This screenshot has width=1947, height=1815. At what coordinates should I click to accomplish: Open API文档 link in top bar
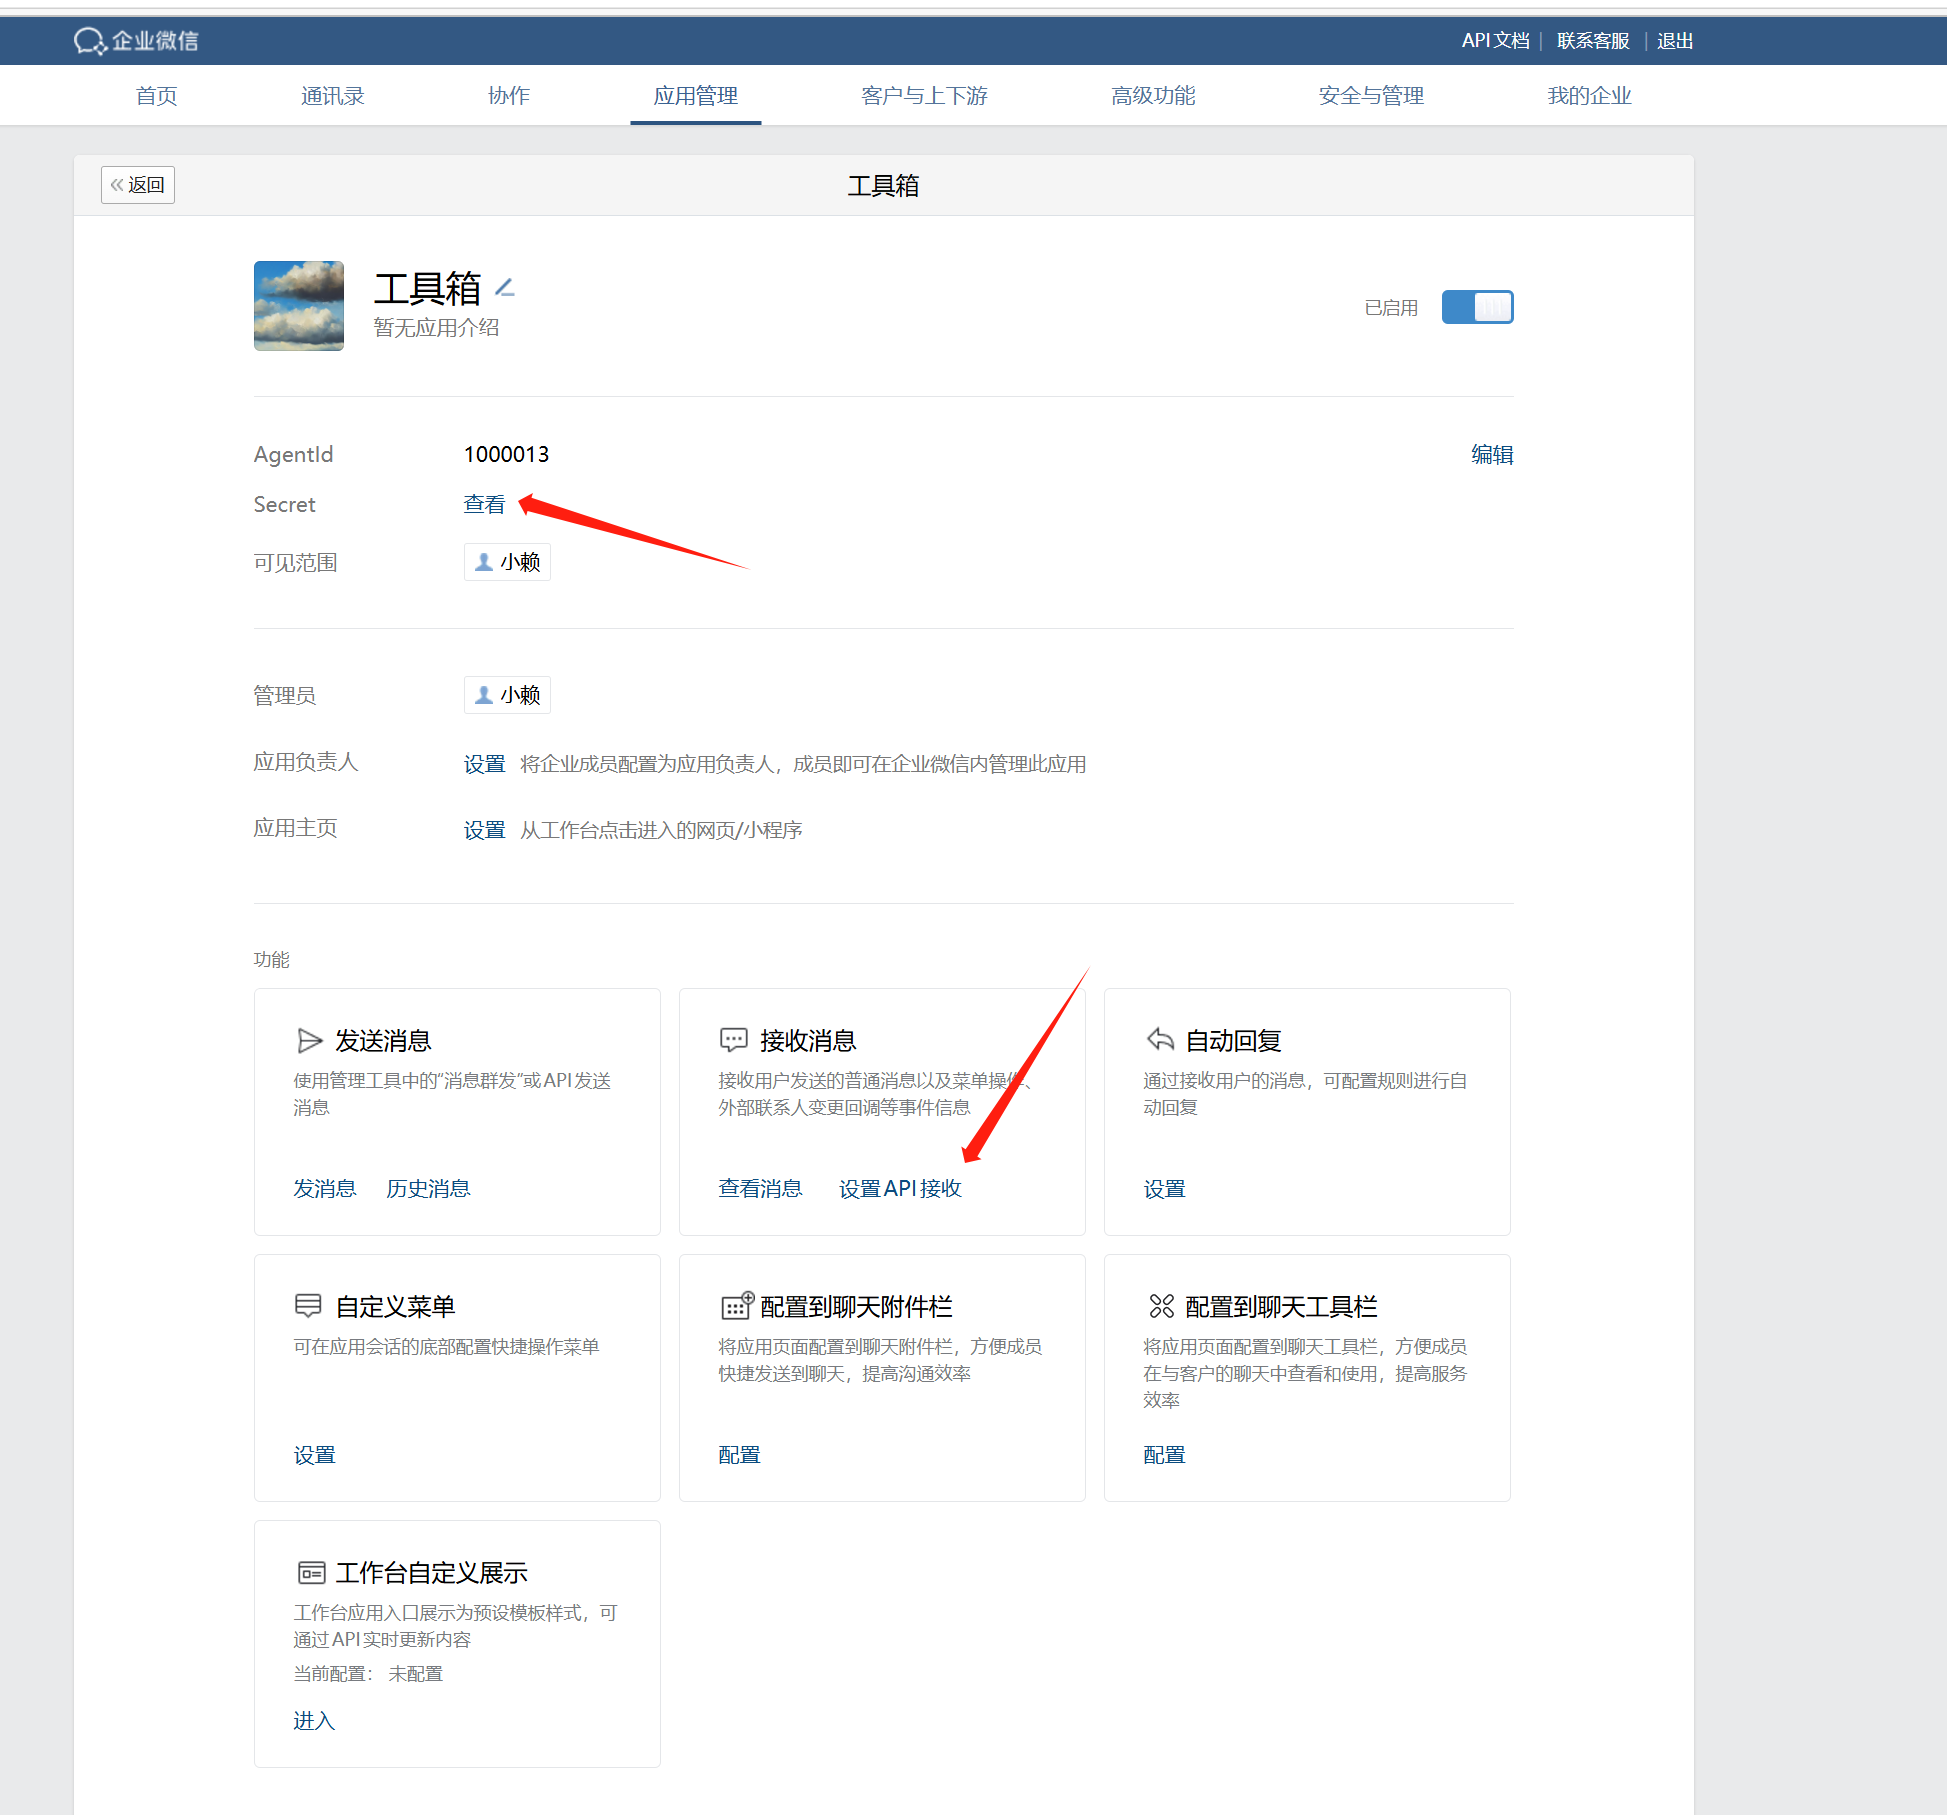click(x=1495, y=41)
